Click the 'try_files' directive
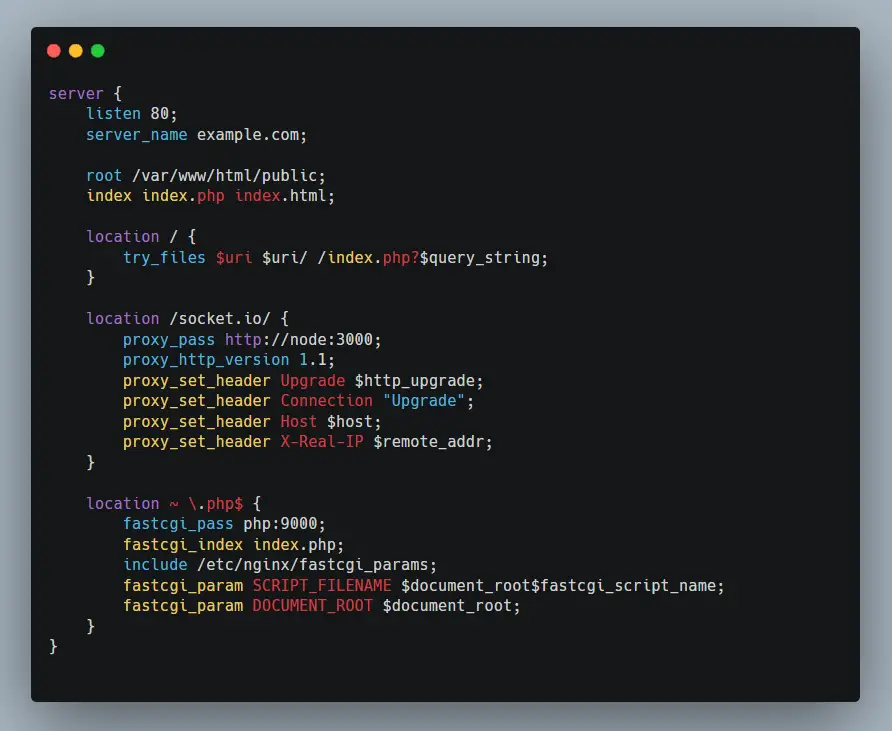This screenshot has height=731, width=892. pyautogui.click(x=164, y=257)
